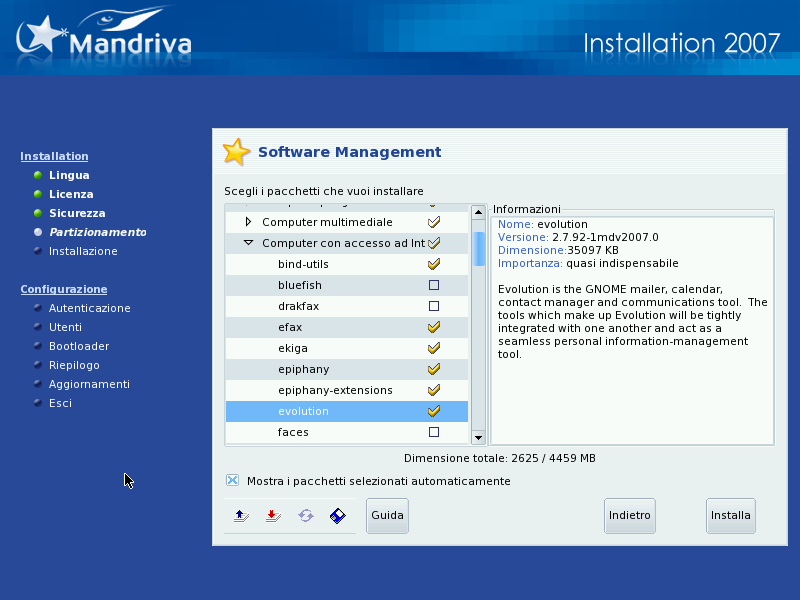Deselect the ekiga package checkmark

pos(434,348)
